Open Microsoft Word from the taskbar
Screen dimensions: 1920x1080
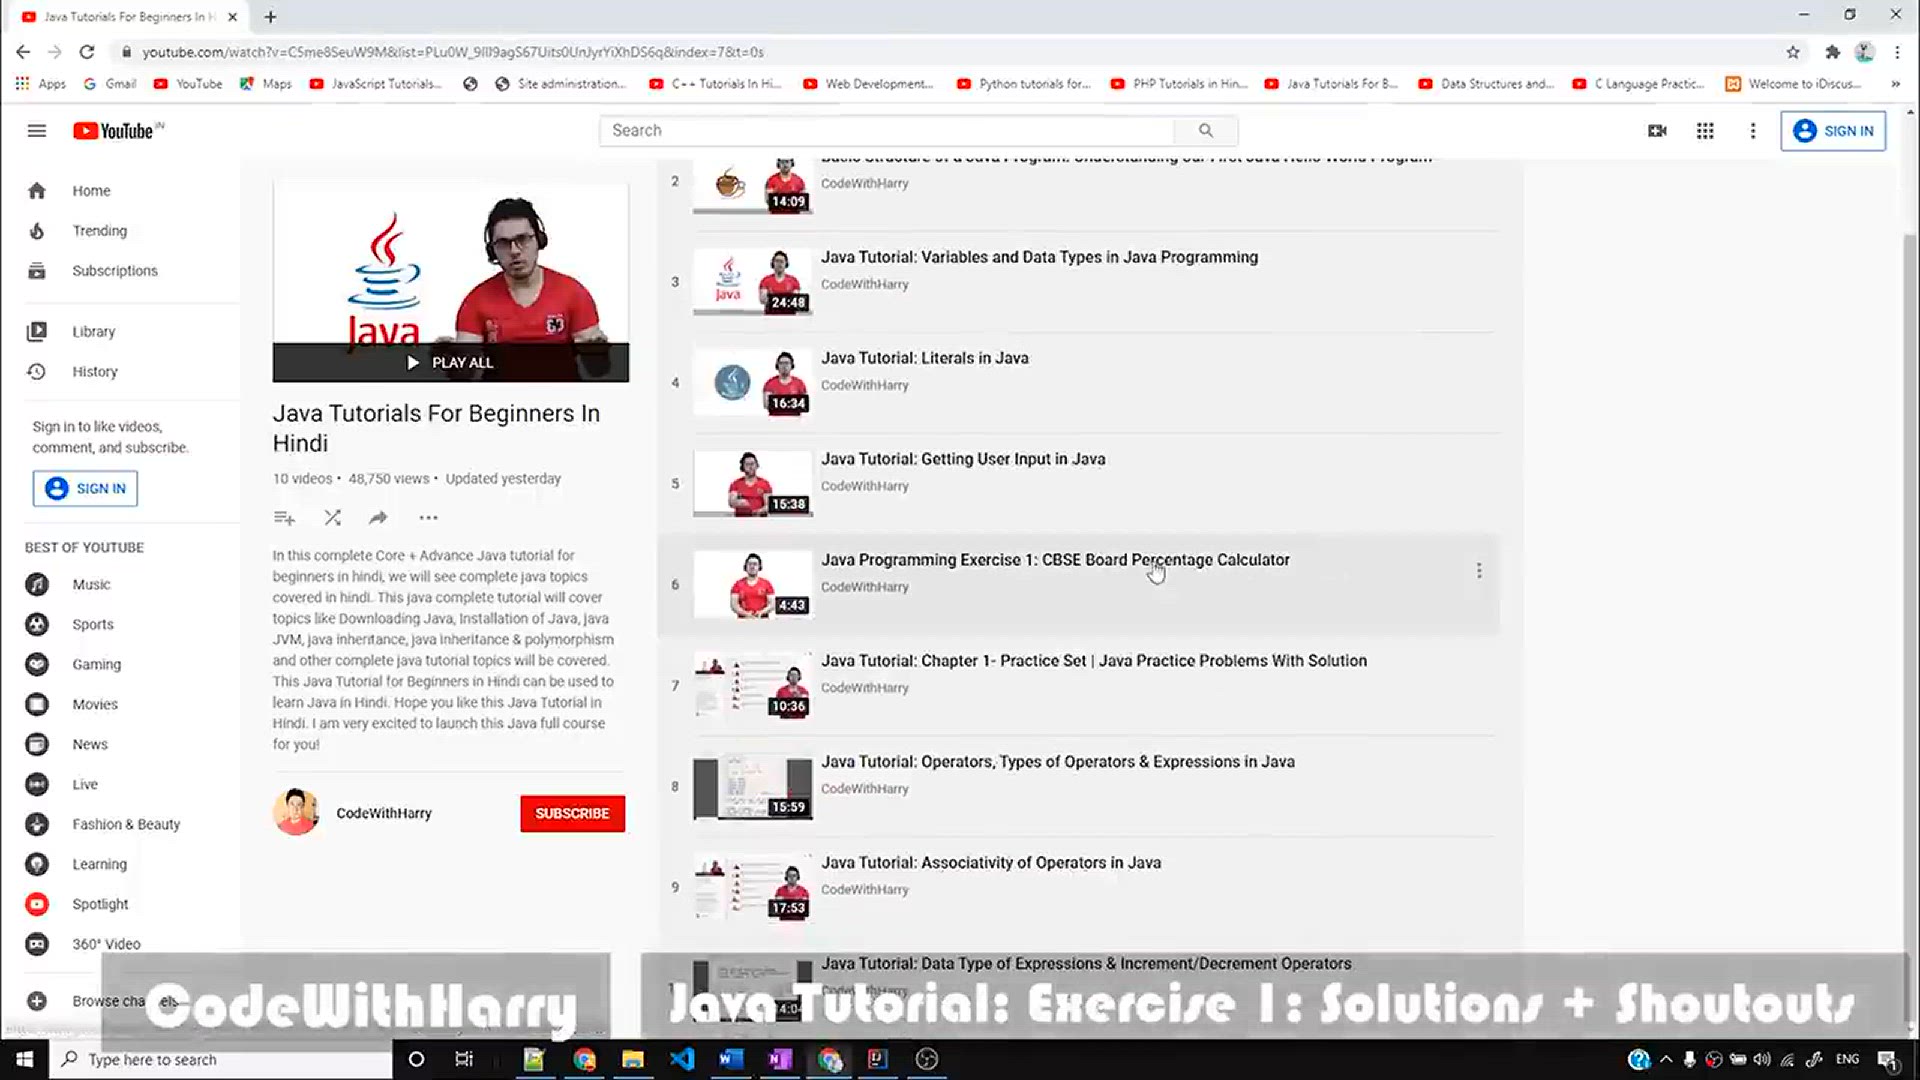coord(731,1059)
